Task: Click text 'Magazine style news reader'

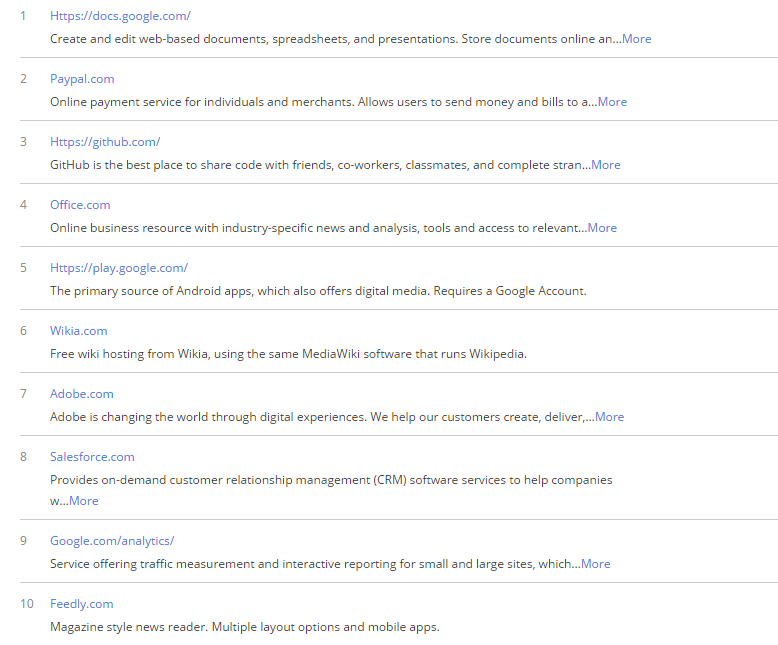Action: point(129,627)
